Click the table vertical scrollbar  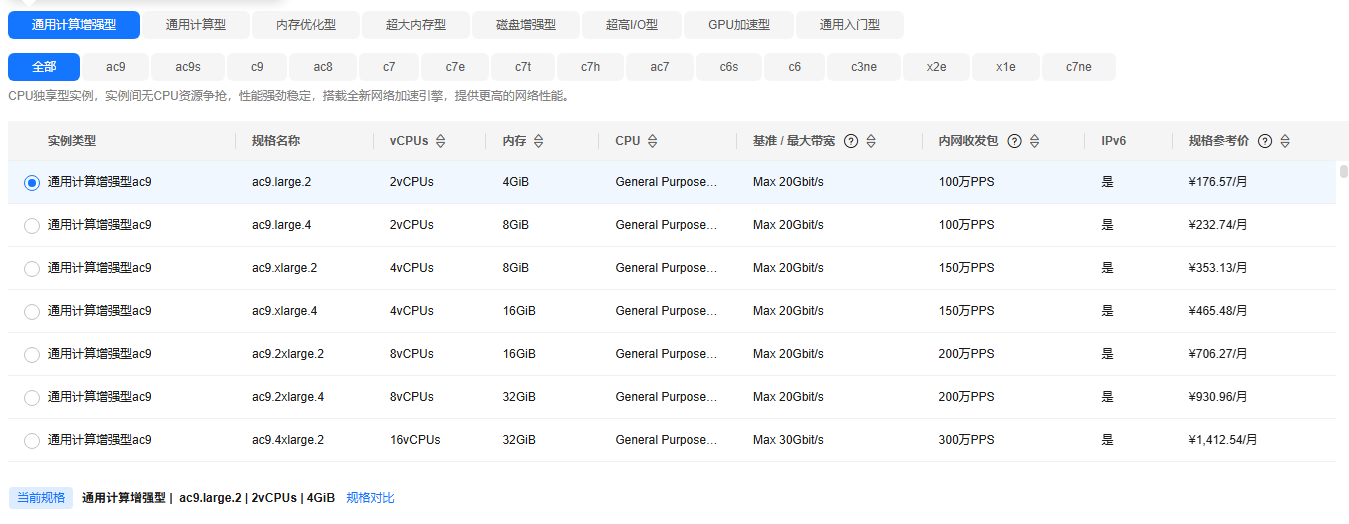[x=1343, y=171]
